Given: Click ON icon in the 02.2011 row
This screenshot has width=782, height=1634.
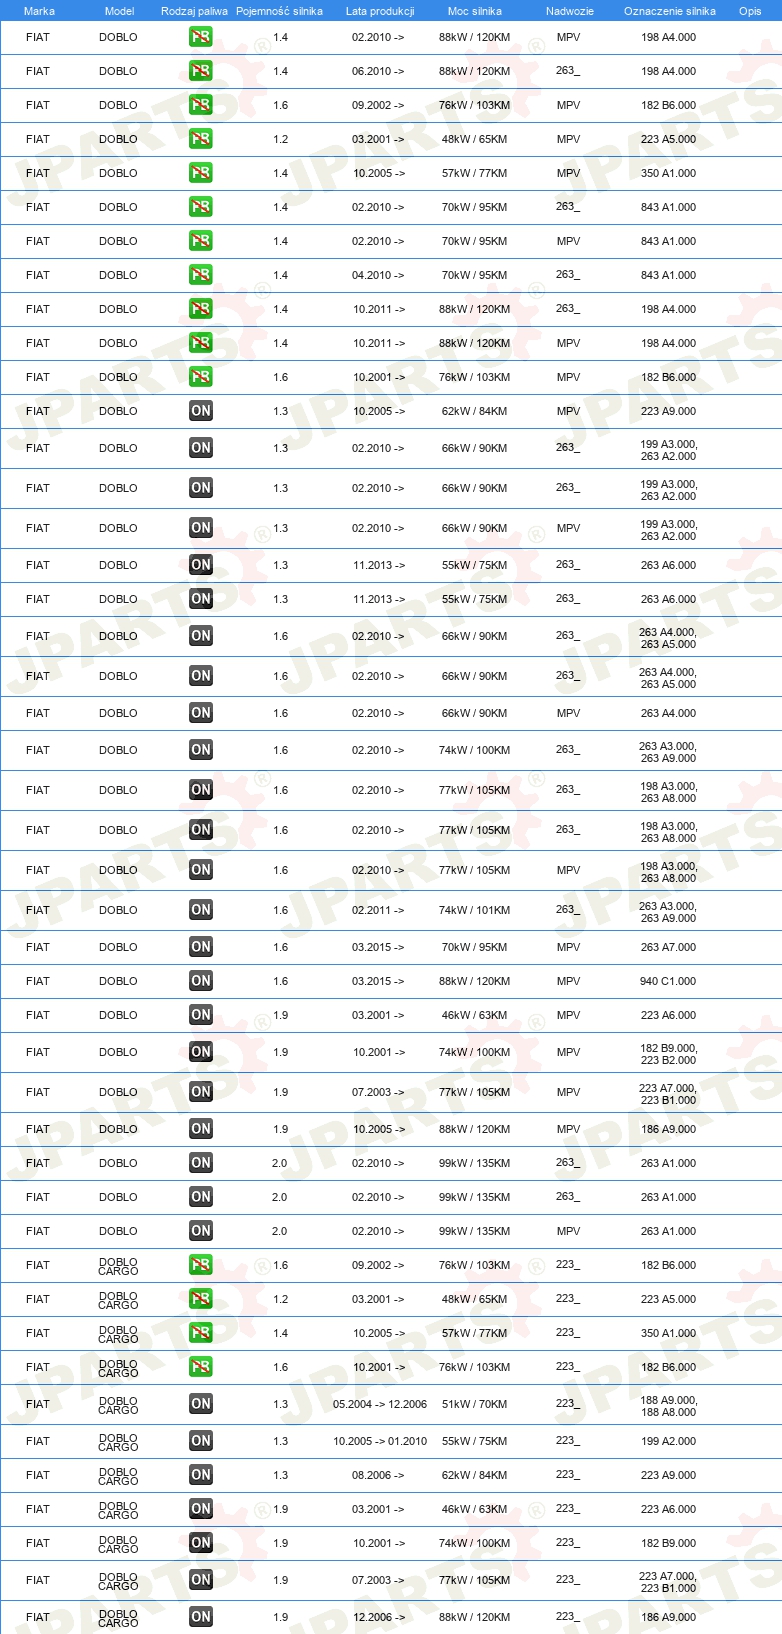Looking at the screenshot, I should [201, 910].
